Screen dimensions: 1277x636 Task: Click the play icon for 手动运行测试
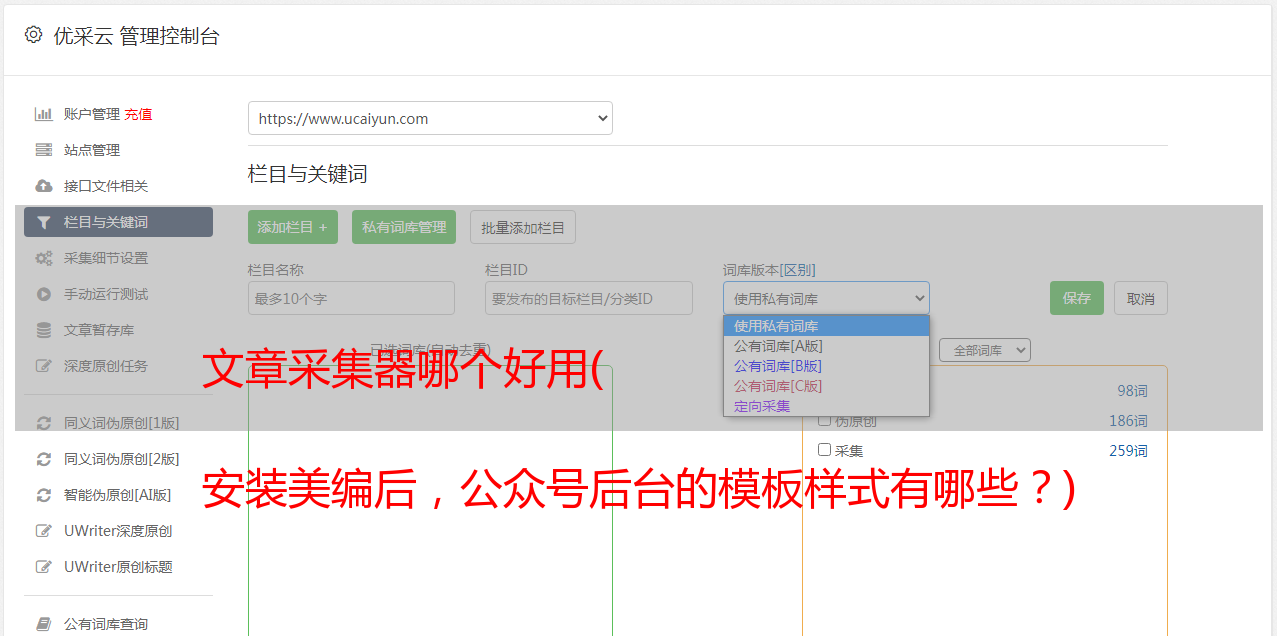tap(43, 294)
